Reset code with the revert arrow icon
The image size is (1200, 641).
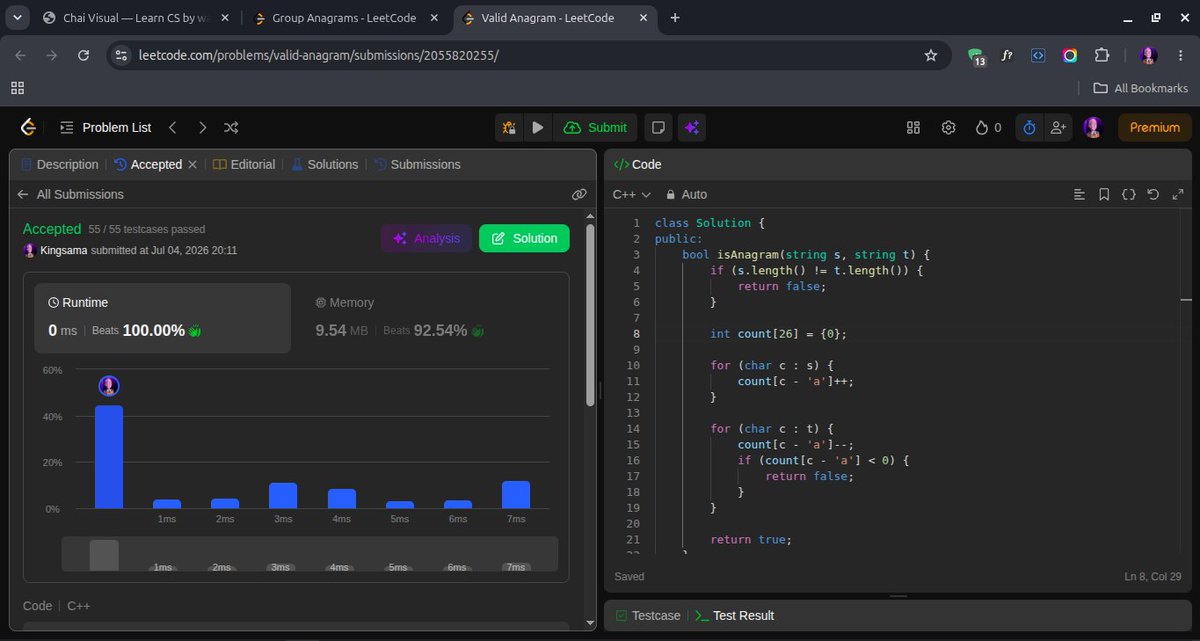pyautogui.click(x=1153, y=194)
